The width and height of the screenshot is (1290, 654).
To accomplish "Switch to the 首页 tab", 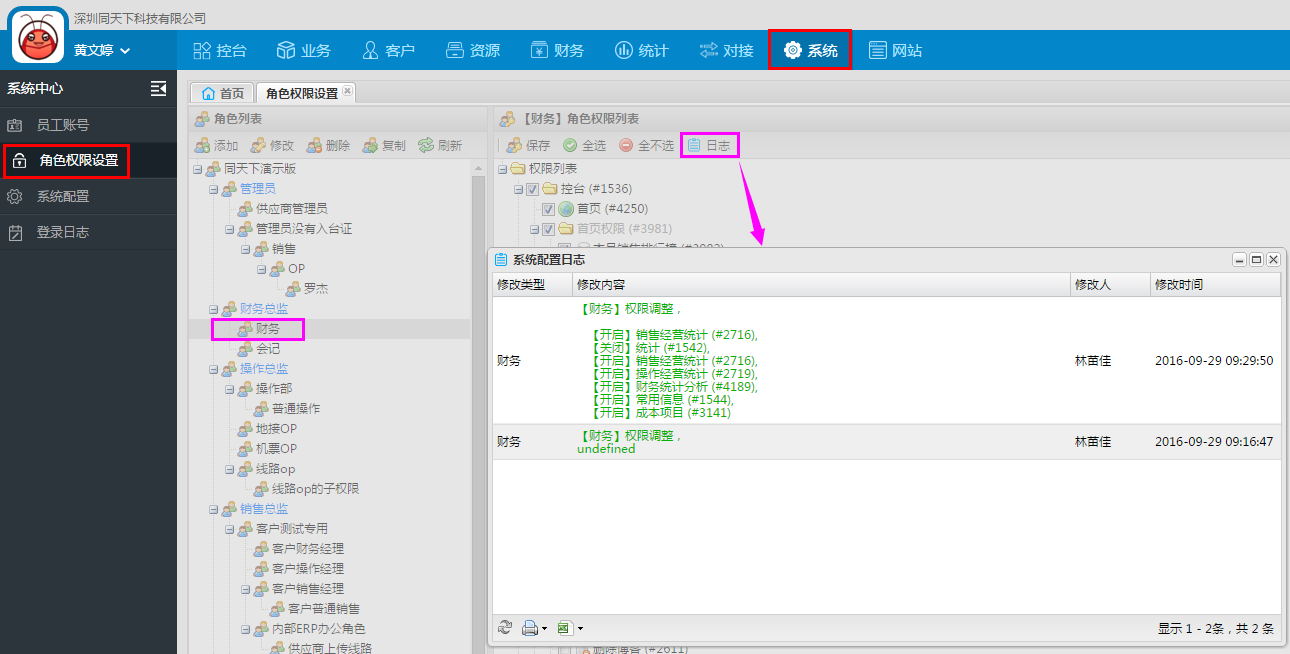I will click(x=222, y=93).
